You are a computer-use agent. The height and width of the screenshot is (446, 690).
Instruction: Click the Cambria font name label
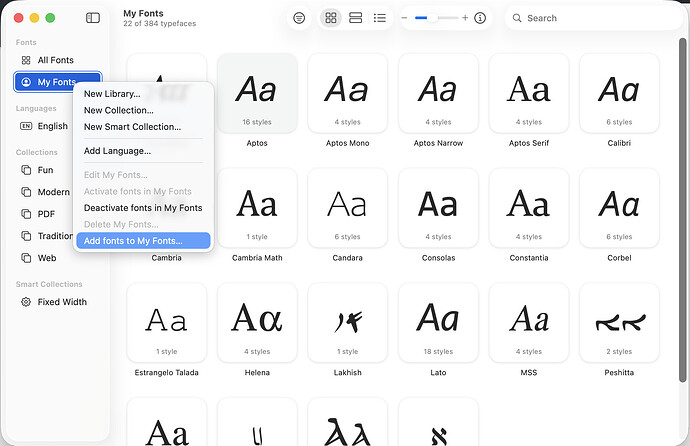[166, 258]
